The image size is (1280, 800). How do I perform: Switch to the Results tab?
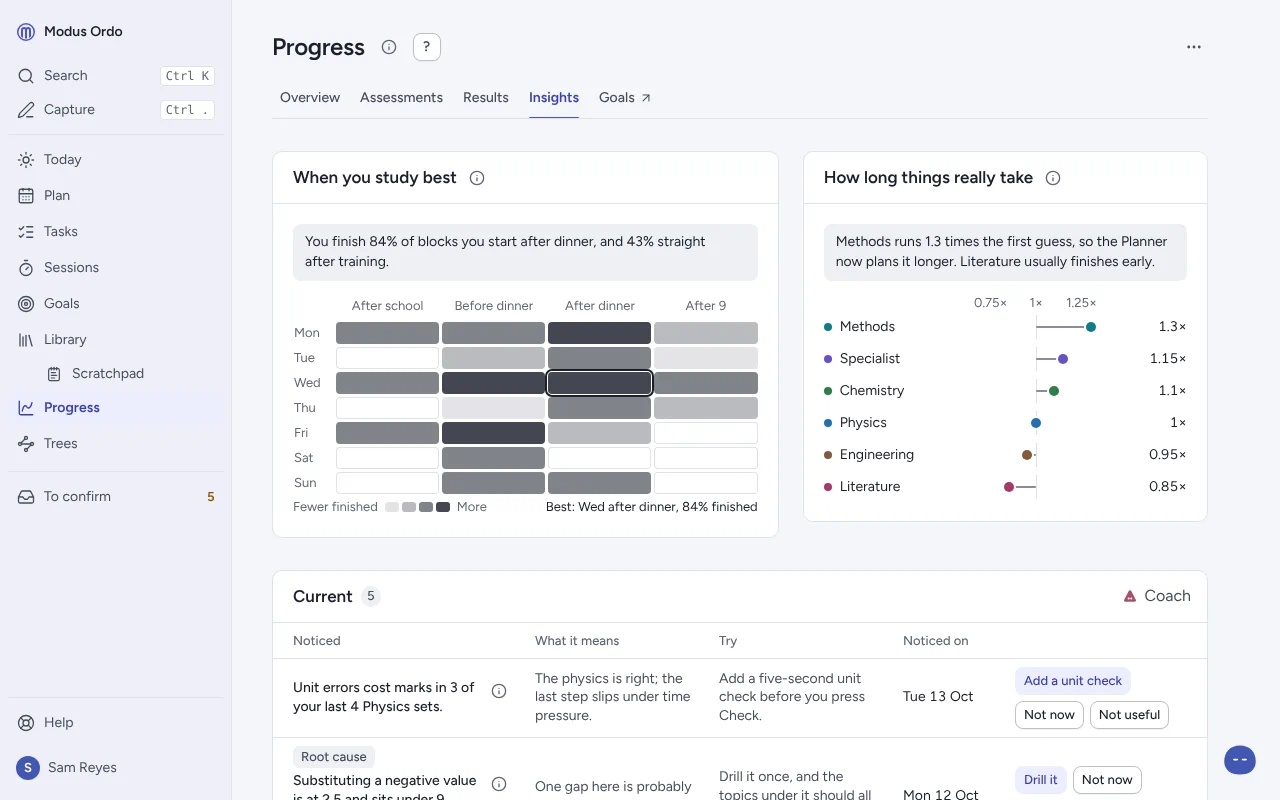486,98
